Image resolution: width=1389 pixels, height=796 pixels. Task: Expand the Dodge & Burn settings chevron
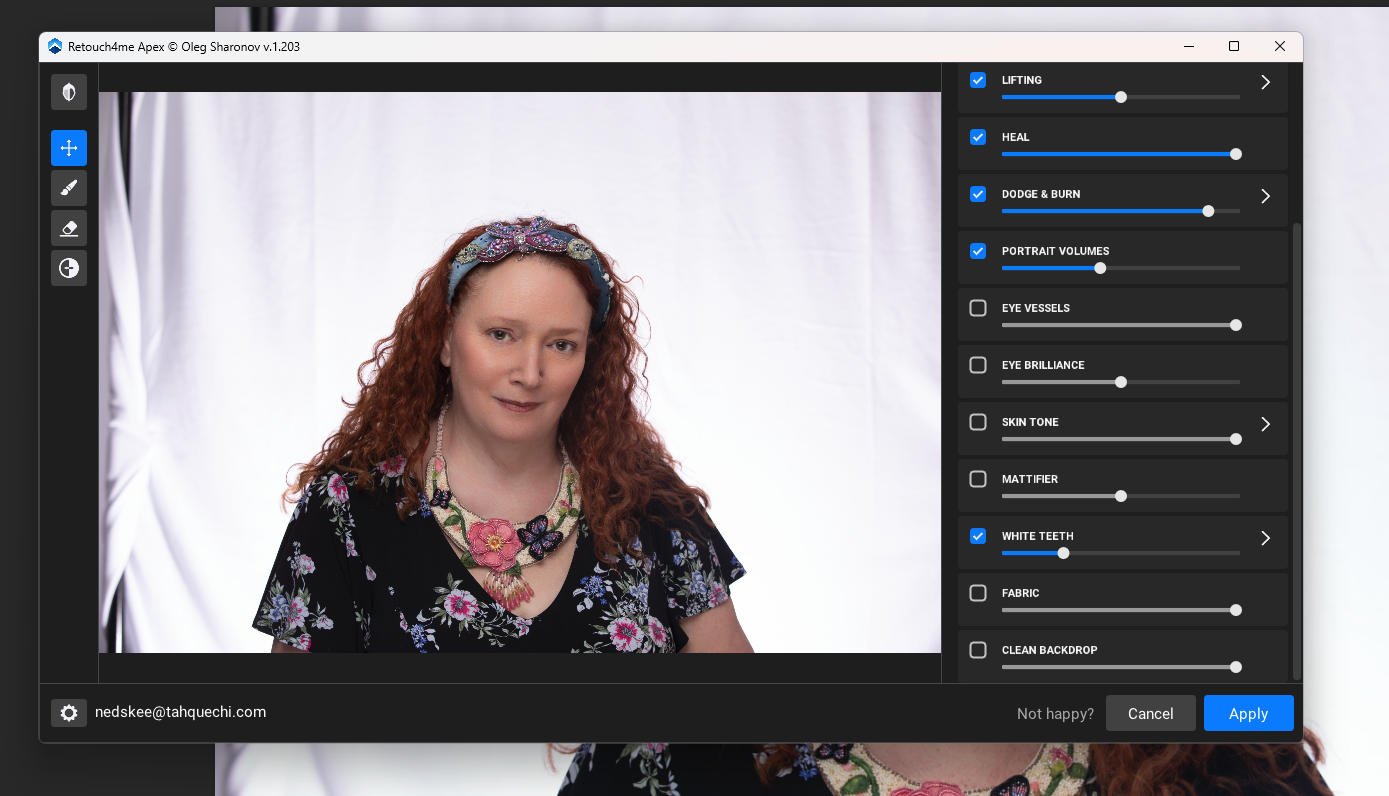1265,196
